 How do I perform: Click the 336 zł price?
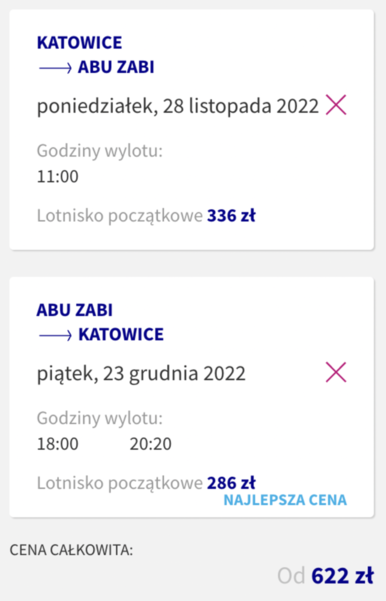click(x=231, y=215)
